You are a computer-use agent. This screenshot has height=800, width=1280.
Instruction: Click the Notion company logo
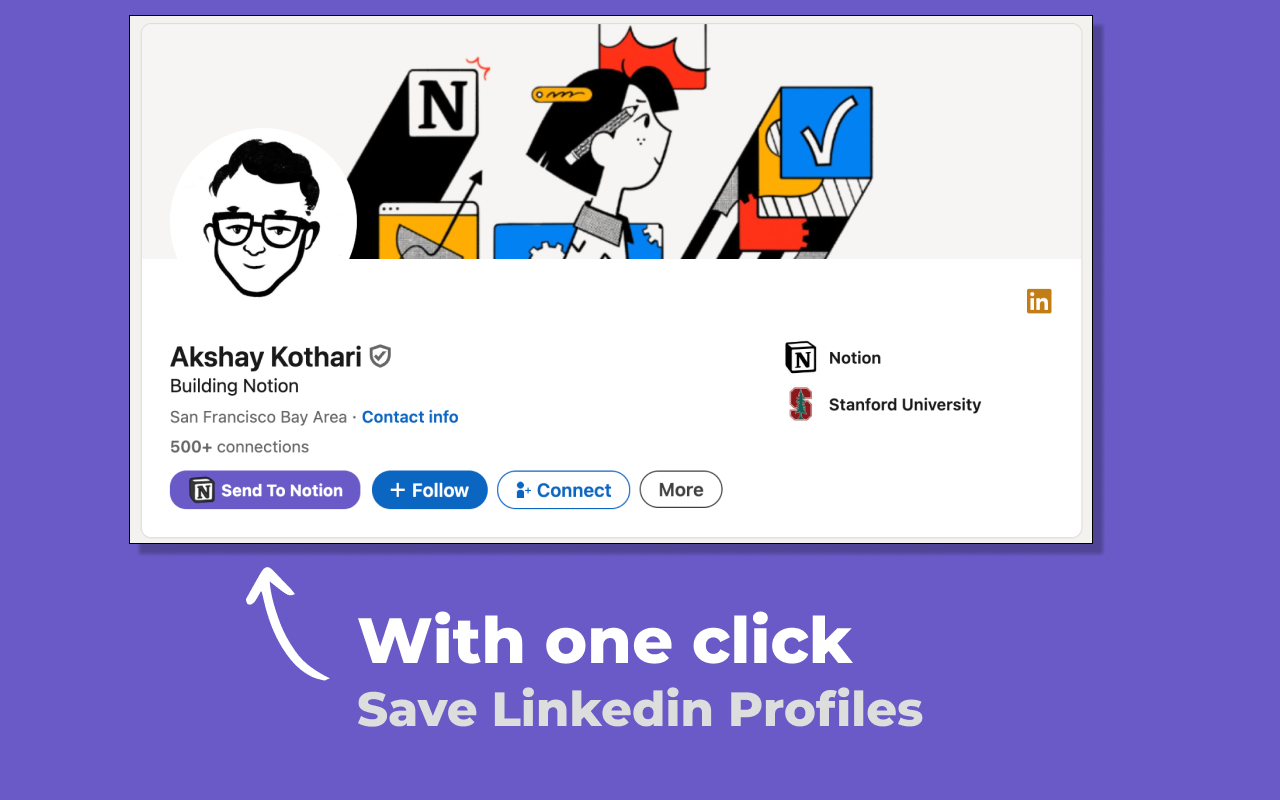tap(800, 357)
